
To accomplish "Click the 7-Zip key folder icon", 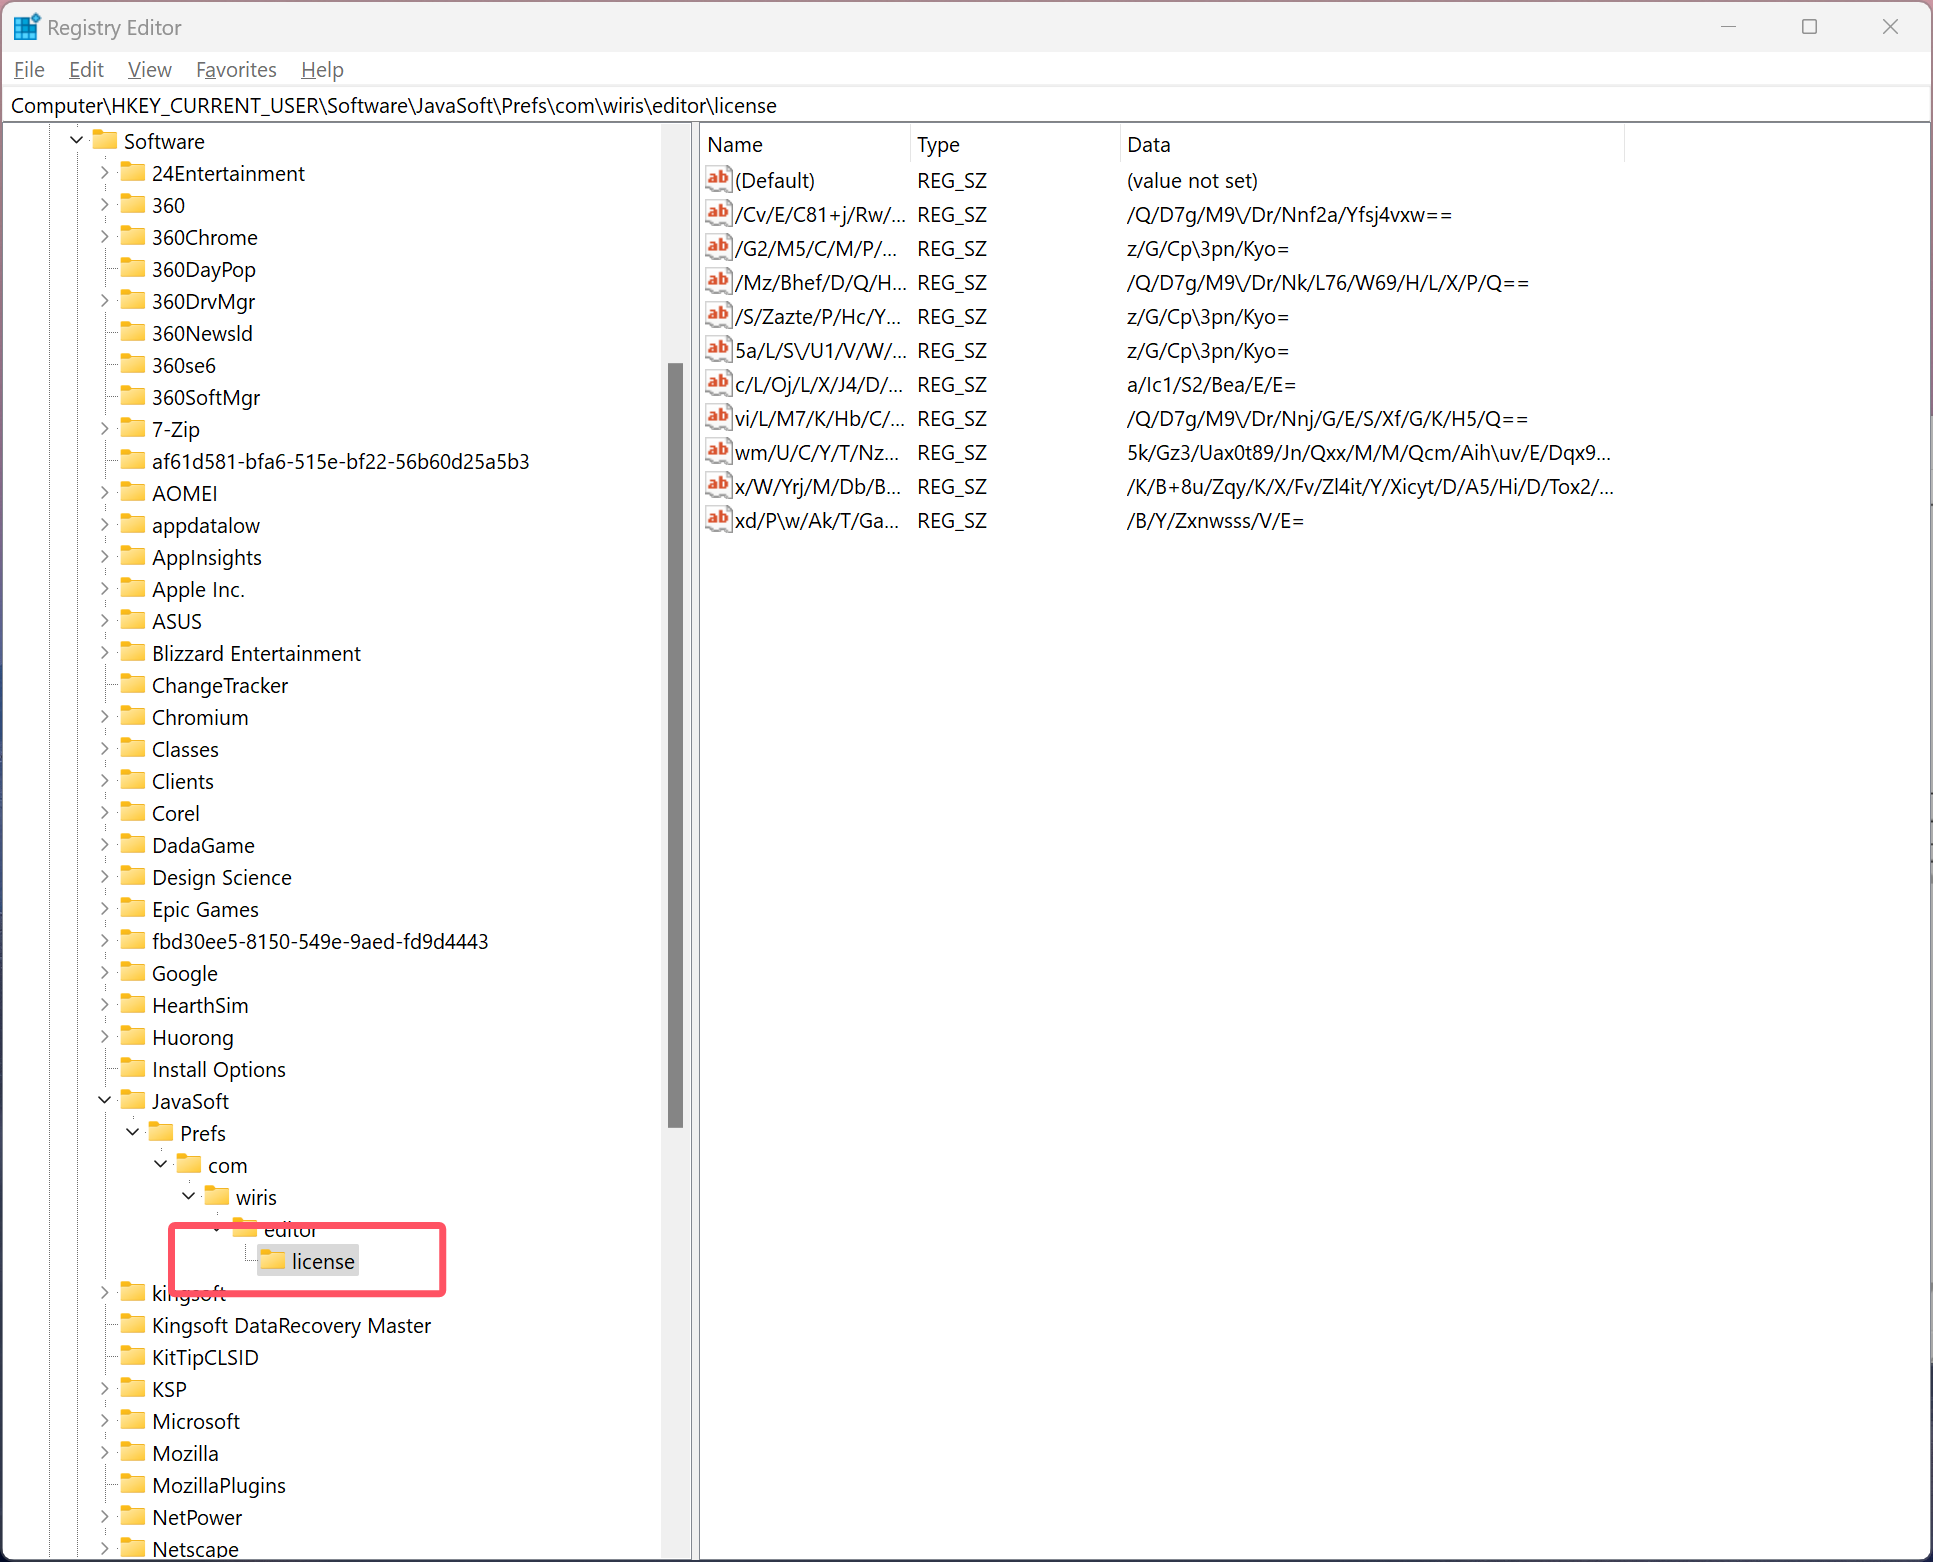I will click(133, 429).
